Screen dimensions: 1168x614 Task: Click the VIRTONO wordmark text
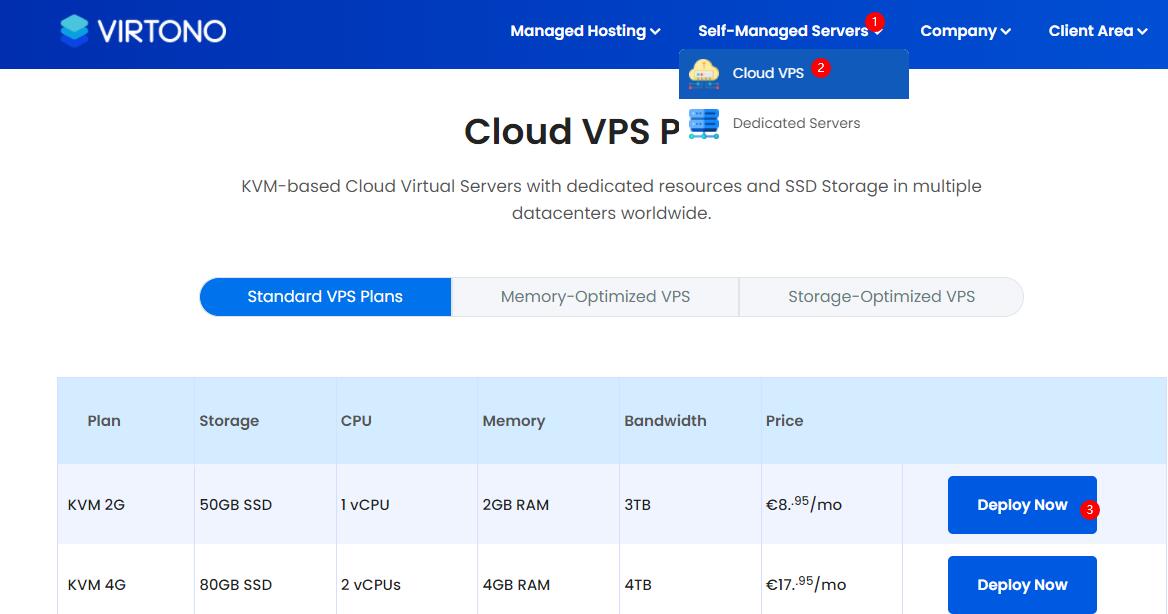click(162, 31)
